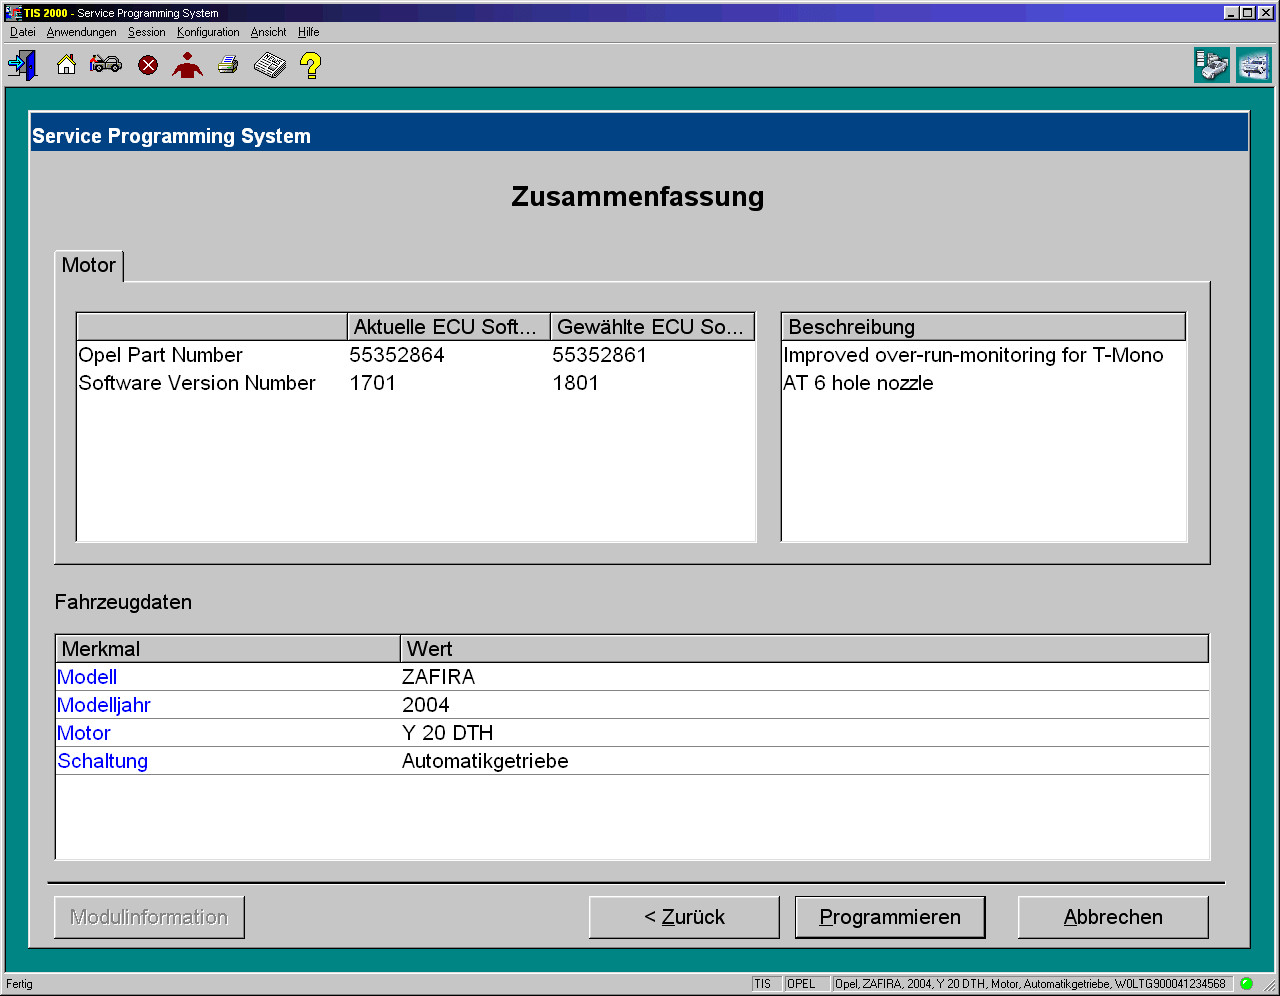Click the disabled Modulinformation button

click(x=149, y=917)
